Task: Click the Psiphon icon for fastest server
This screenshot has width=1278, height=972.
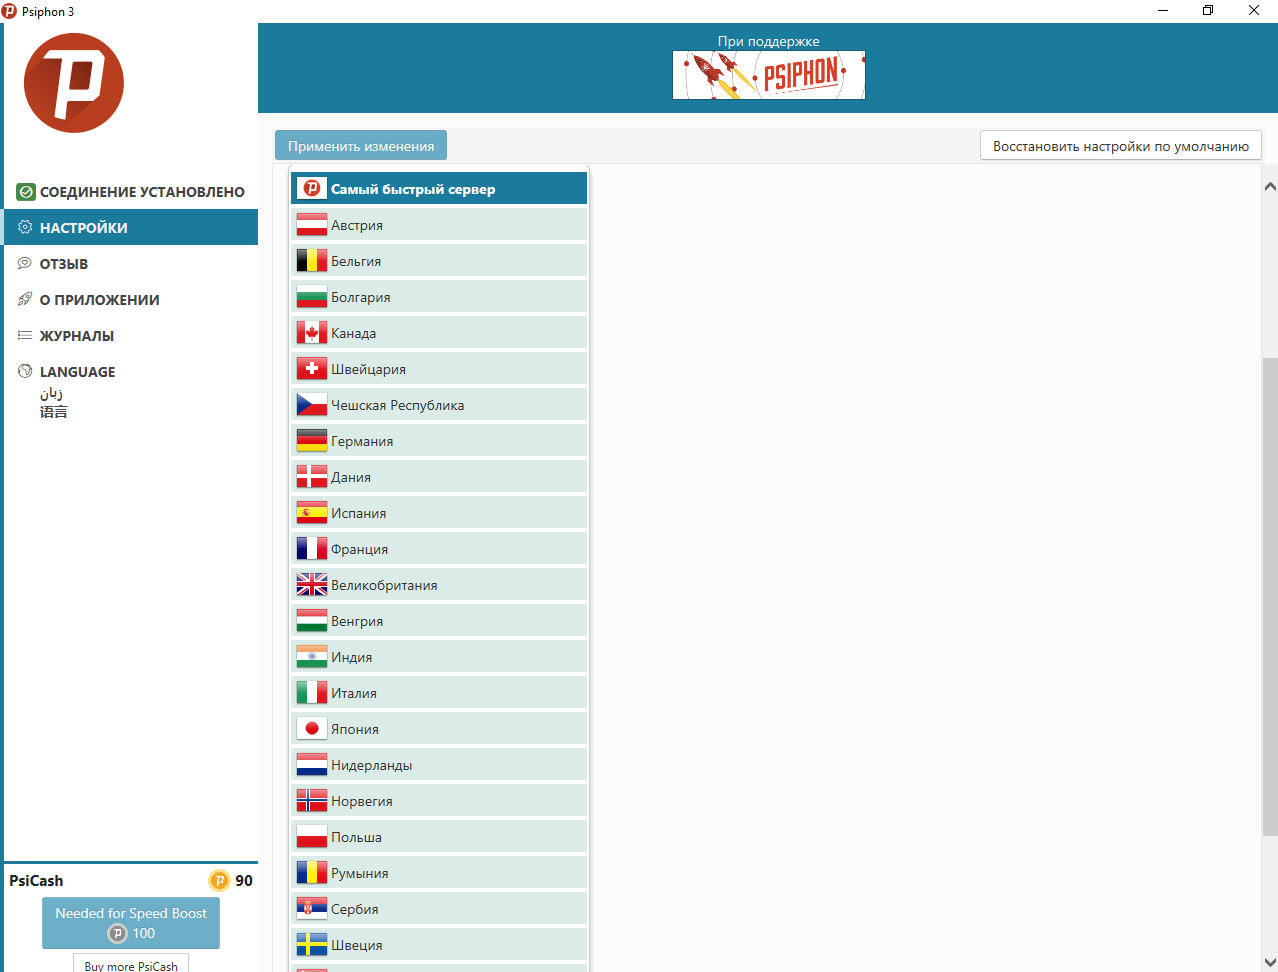Action: 312,188
